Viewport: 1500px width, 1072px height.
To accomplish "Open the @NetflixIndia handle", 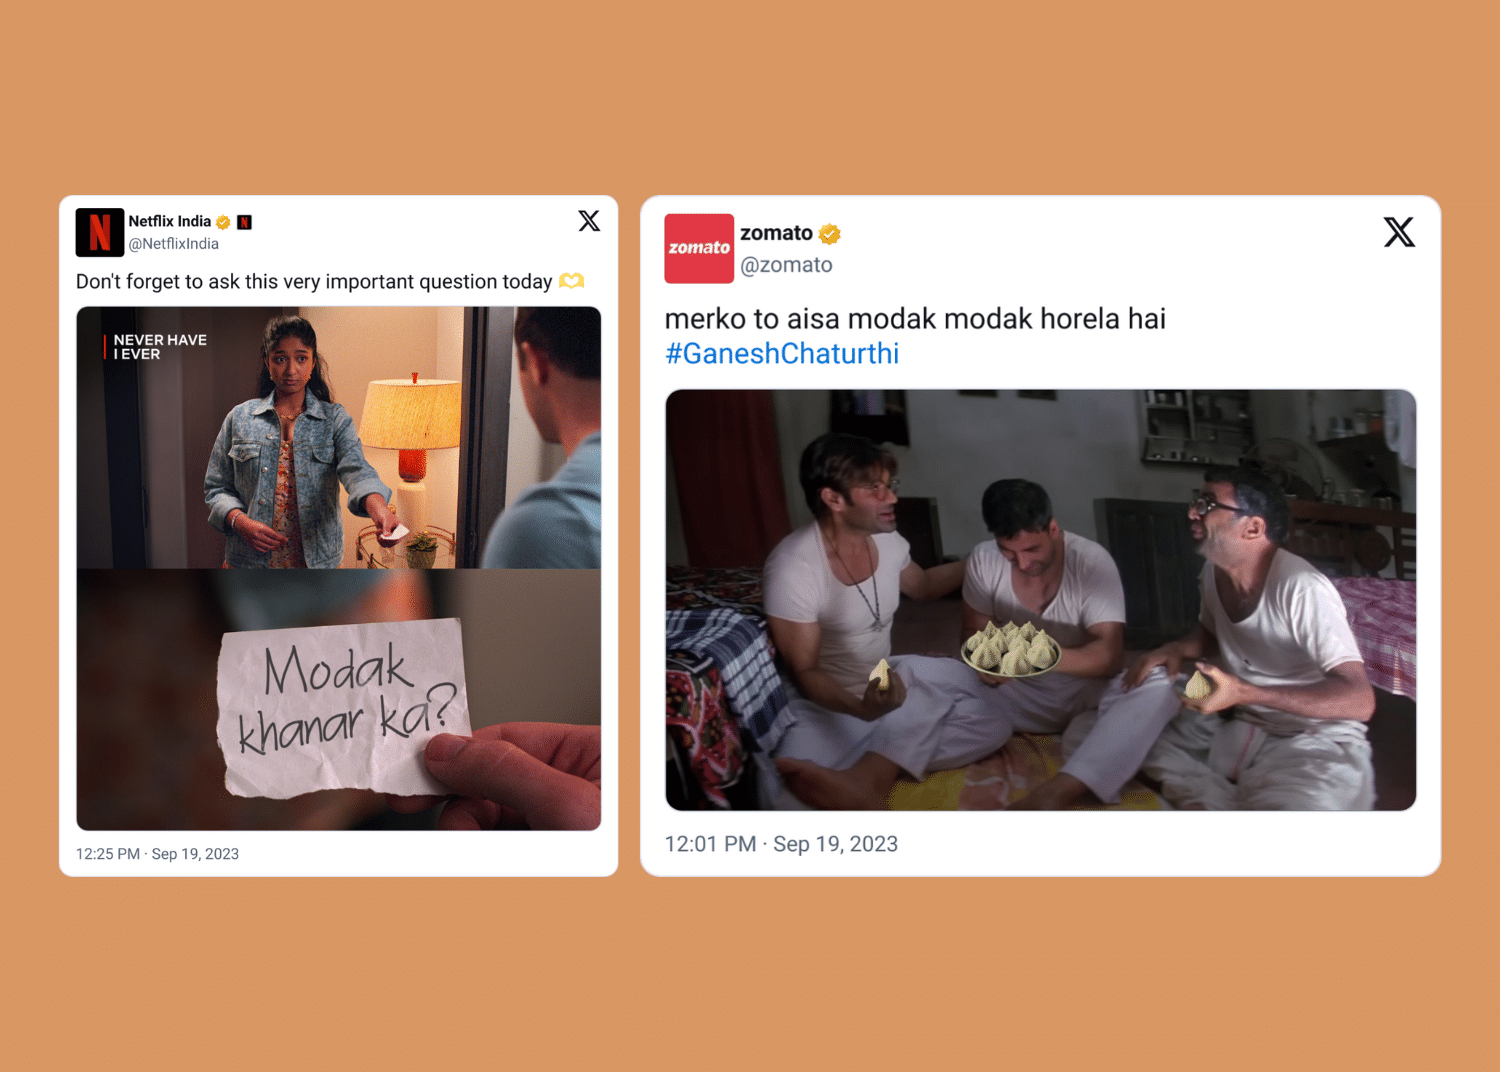I will tap(173, 244).
